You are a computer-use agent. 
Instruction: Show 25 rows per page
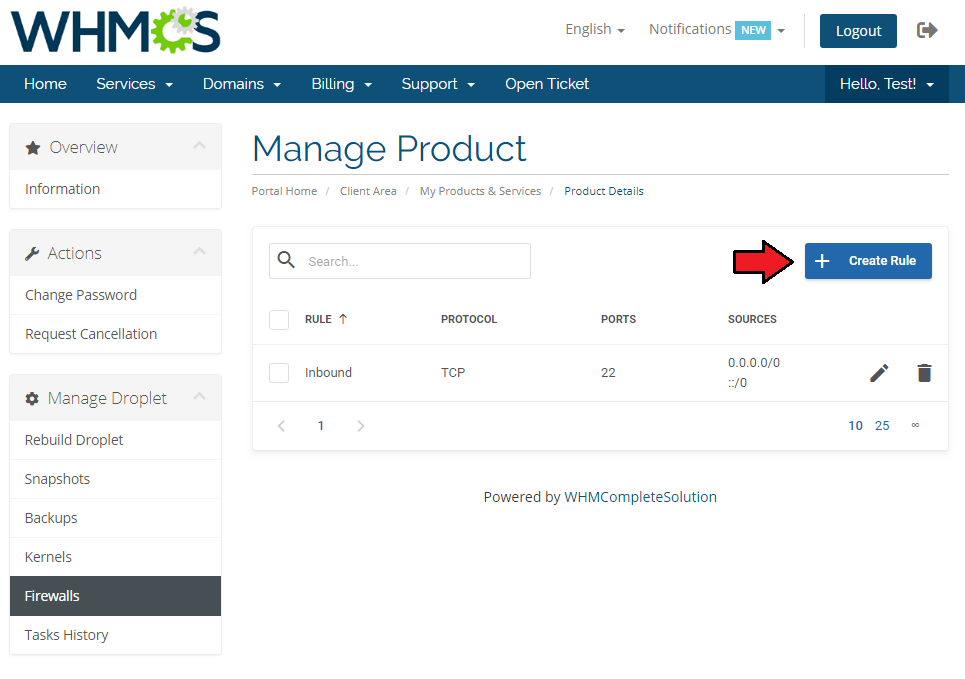tap(882, 426)
